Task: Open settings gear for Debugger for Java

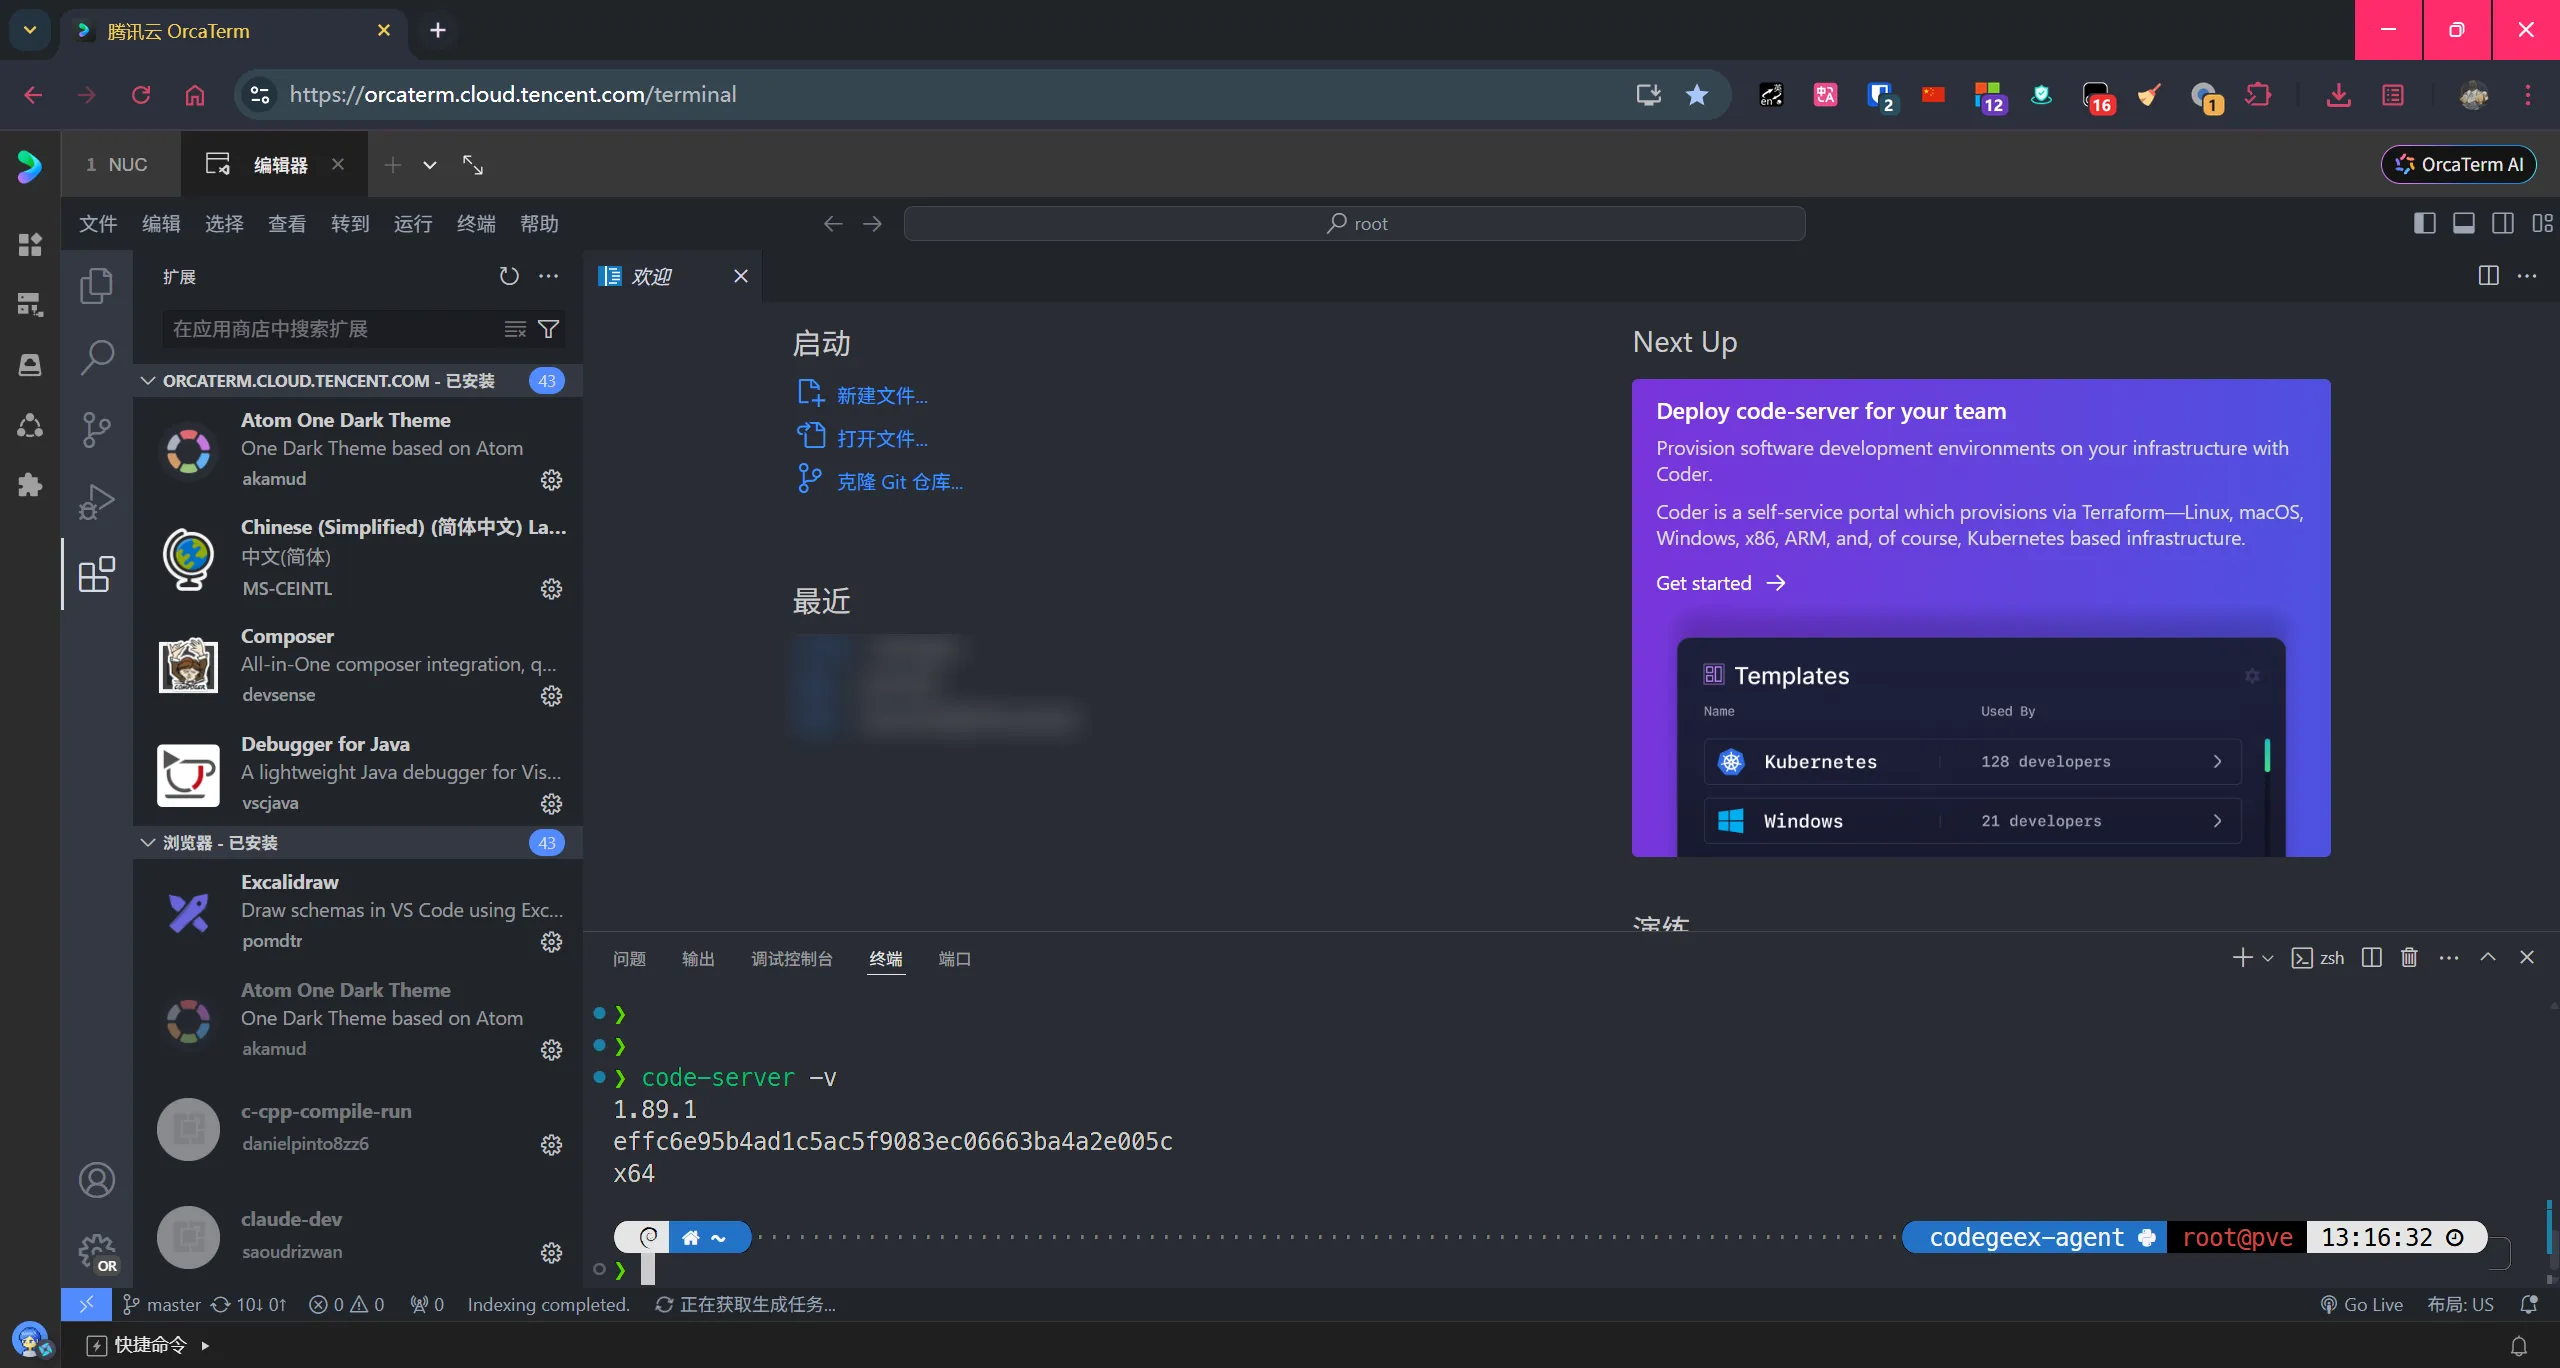Action: [551, 804]
